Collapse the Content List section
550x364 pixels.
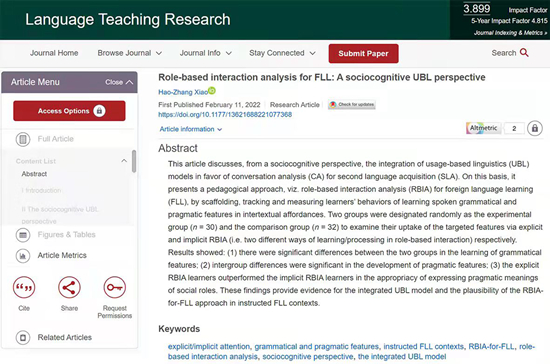pos(124,161)
